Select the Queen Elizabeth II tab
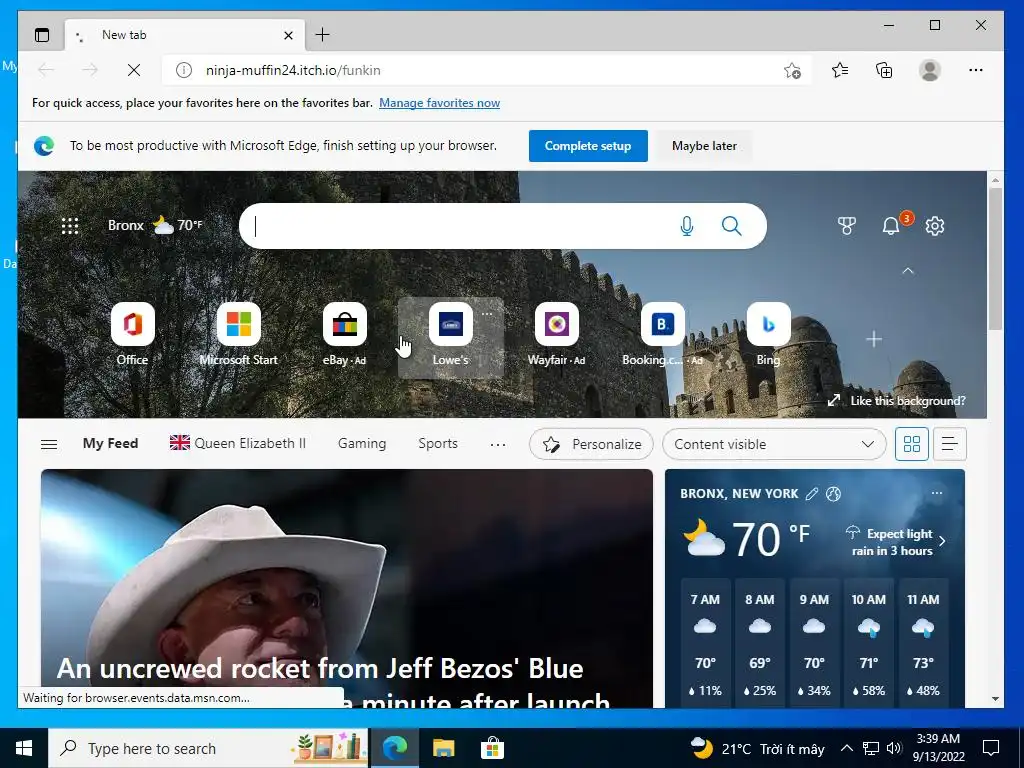The width and height of the screenshot is (1024, 768). (238, 443)
